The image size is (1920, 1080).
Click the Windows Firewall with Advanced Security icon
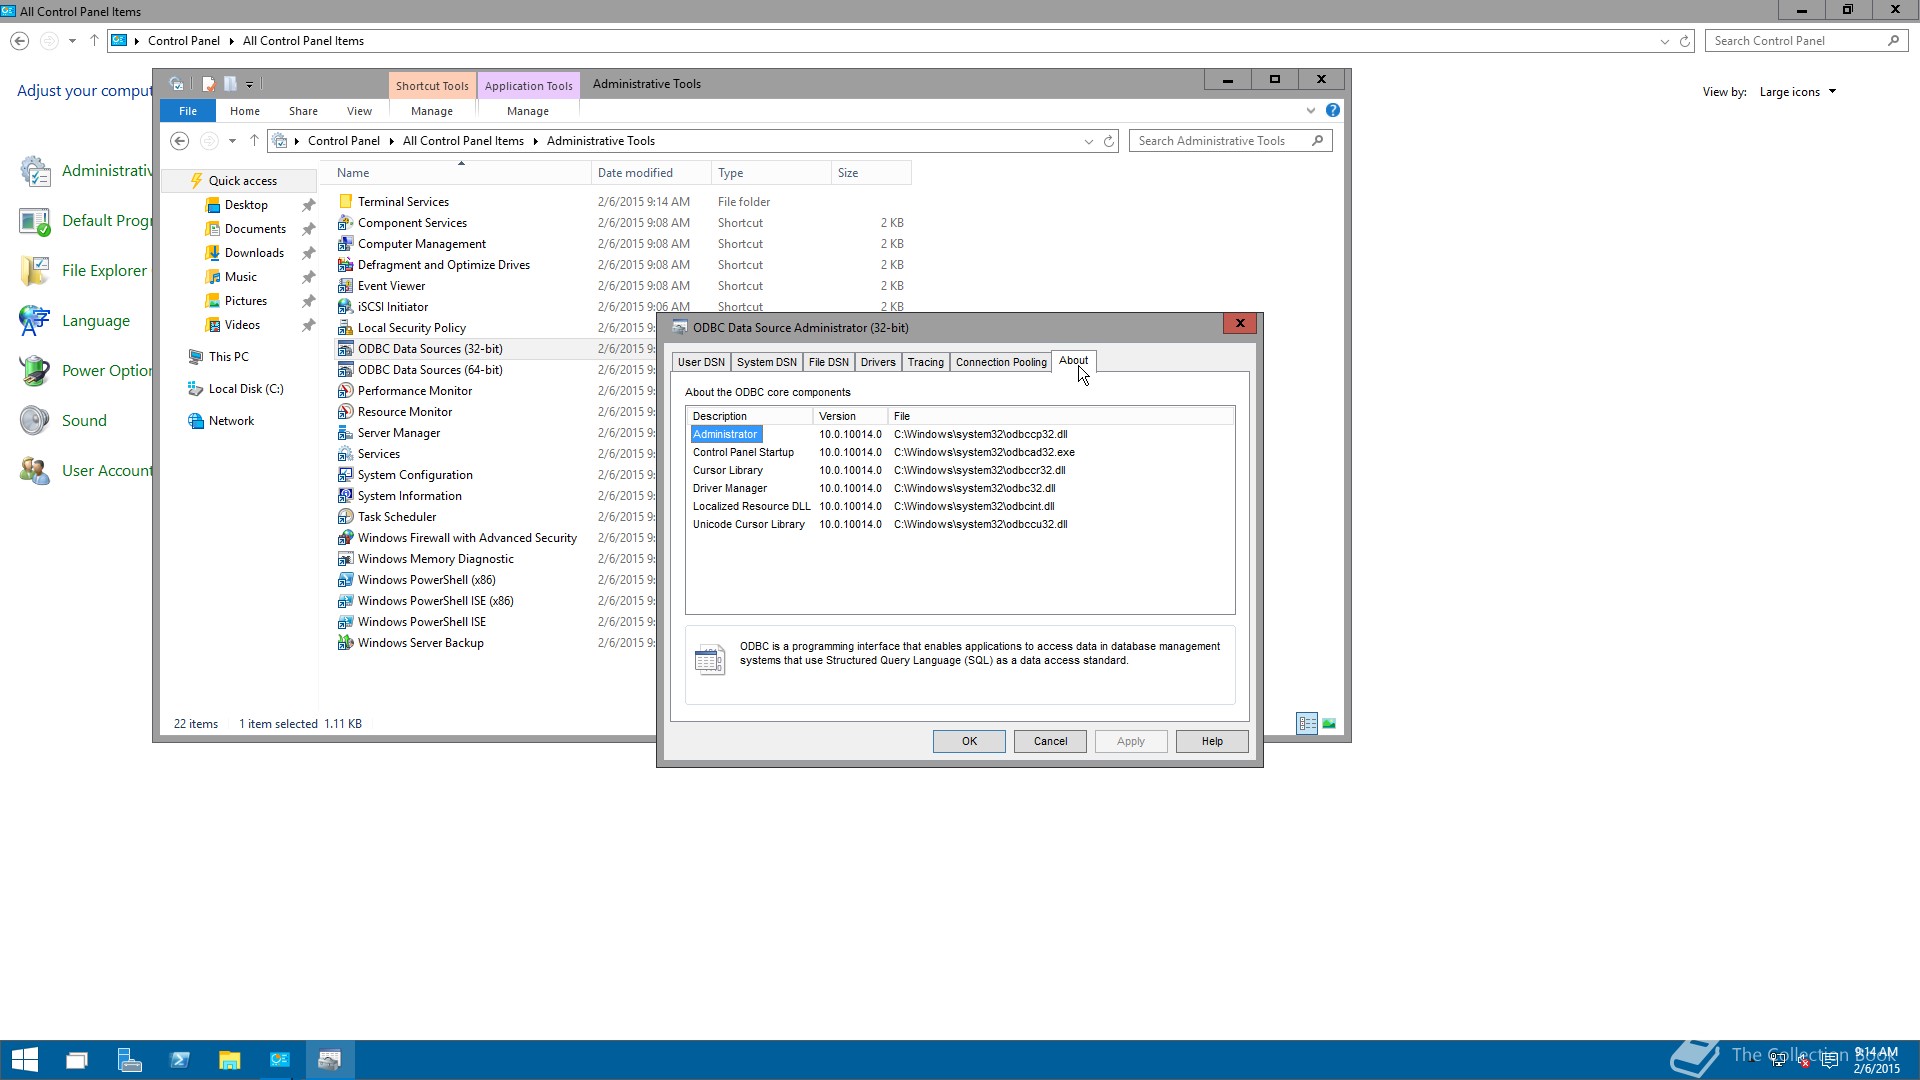point(345,538)
